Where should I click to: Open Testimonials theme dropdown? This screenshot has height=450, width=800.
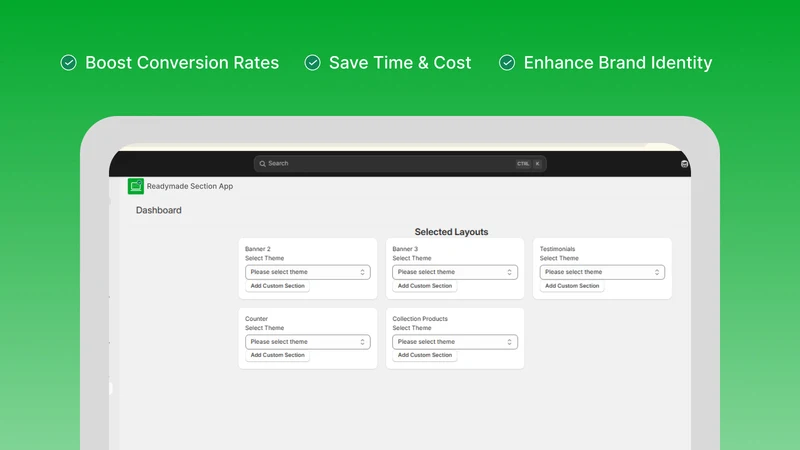602,272
